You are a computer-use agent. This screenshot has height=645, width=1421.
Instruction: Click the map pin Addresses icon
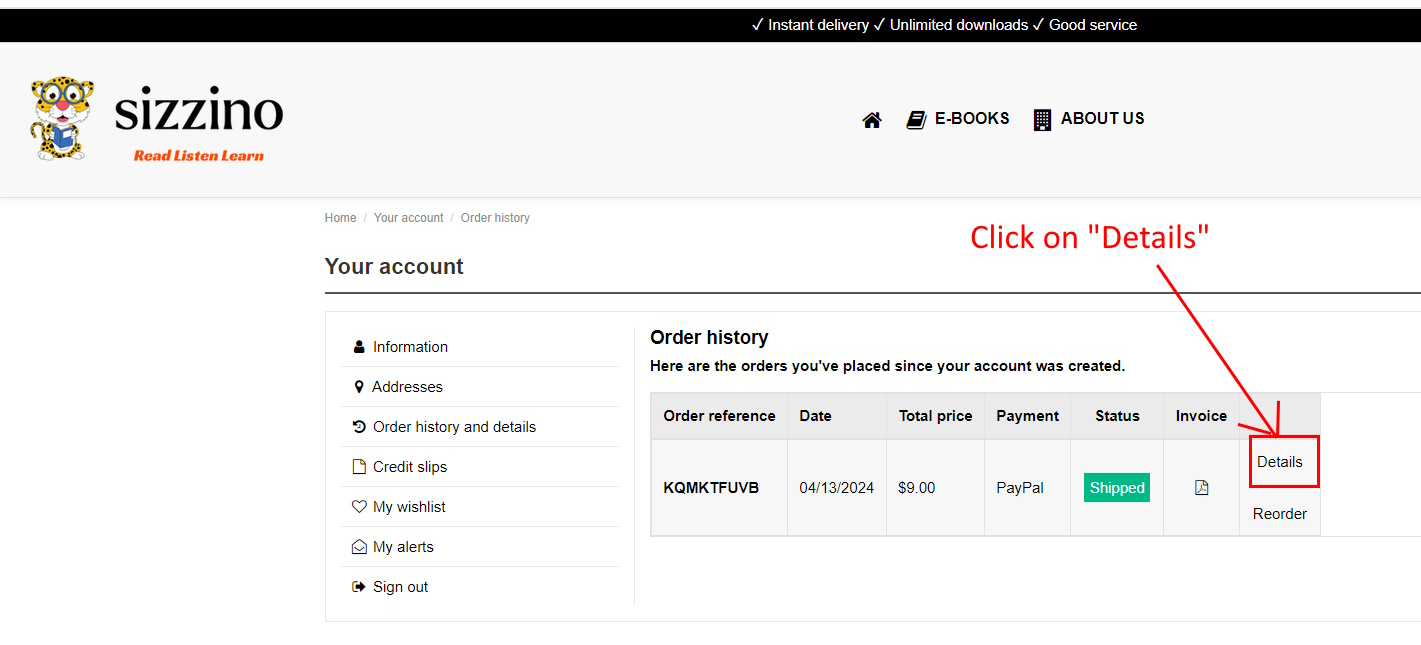pyautogui.click(x=359, y=387)
